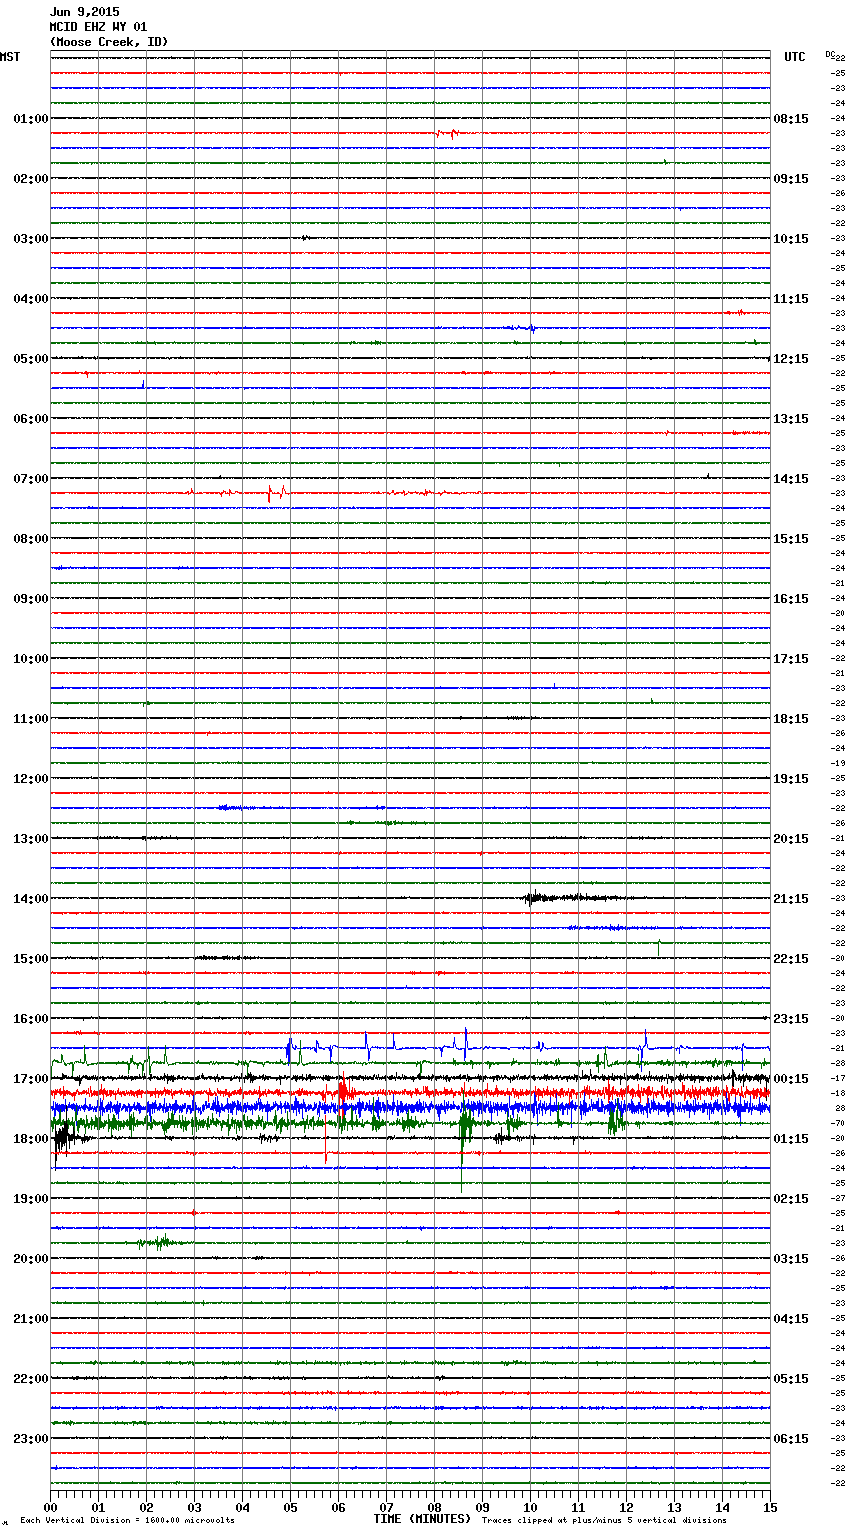
Task: Click the "14:15" UTC time label
Action: pos(791,479)
